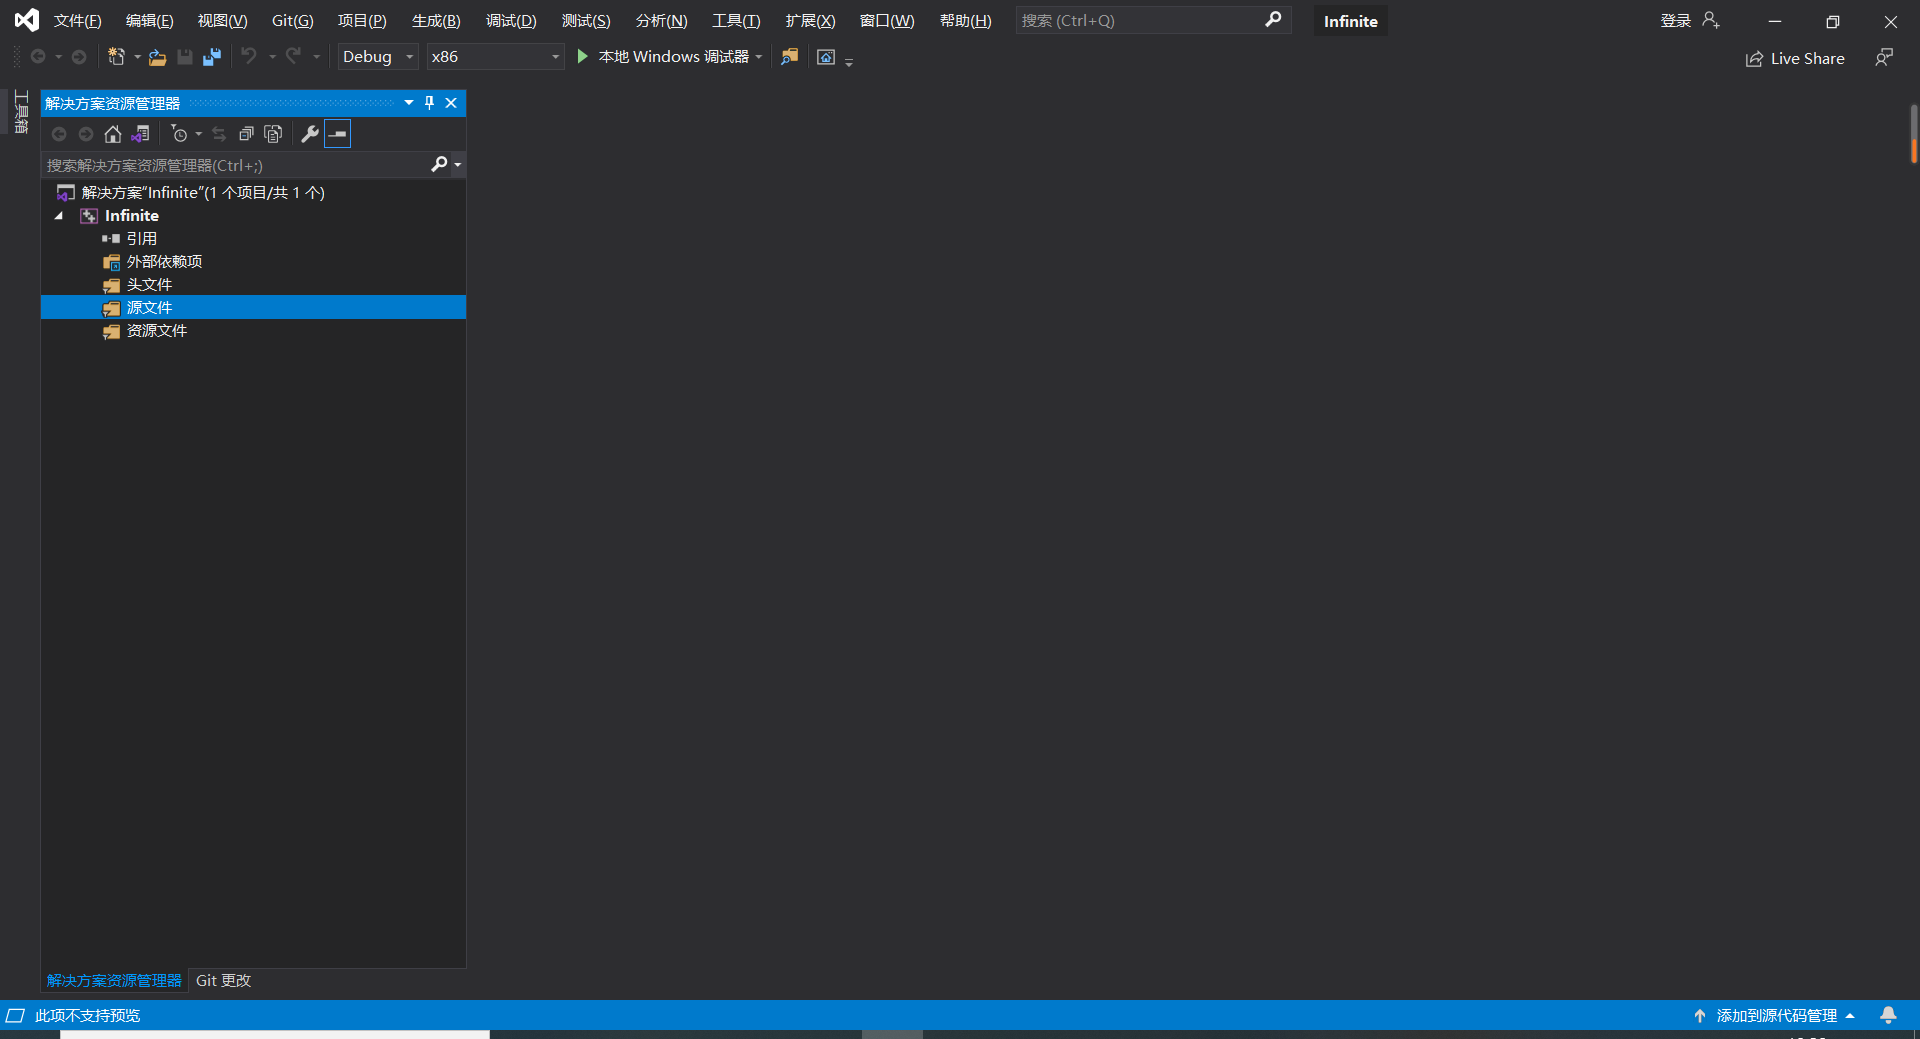Select the 解决方案资源管理器 bottom tab

pos(114,981)
